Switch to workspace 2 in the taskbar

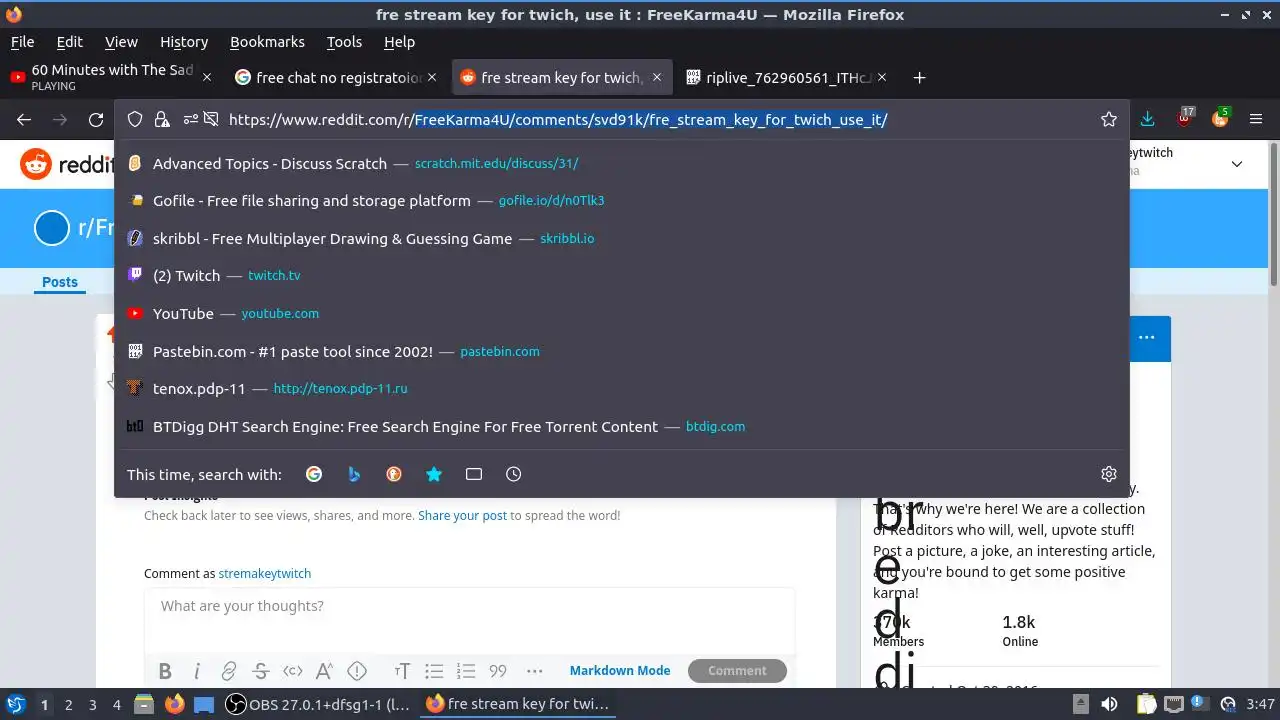point(68,705)
